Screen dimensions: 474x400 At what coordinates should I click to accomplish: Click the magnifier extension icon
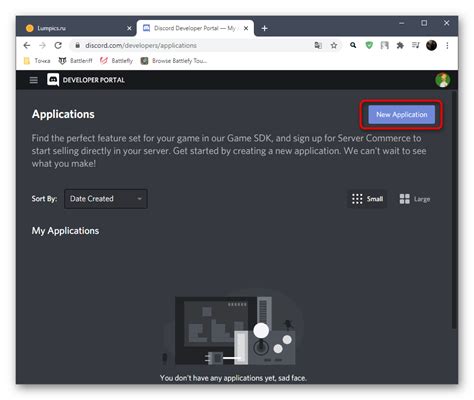(353, 45)
